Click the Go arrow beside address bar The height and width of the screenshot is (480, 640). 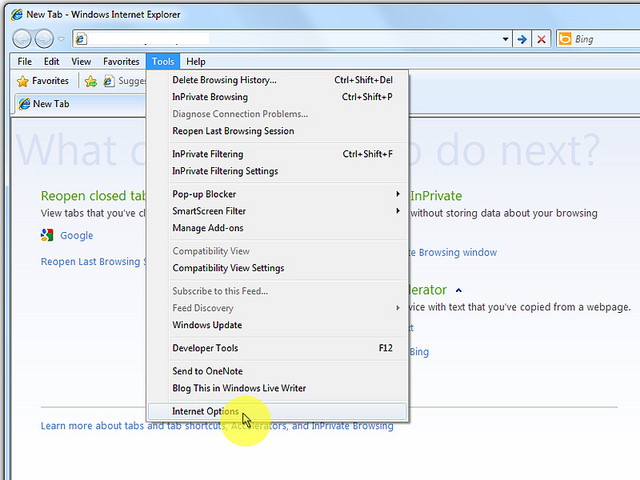522,39
